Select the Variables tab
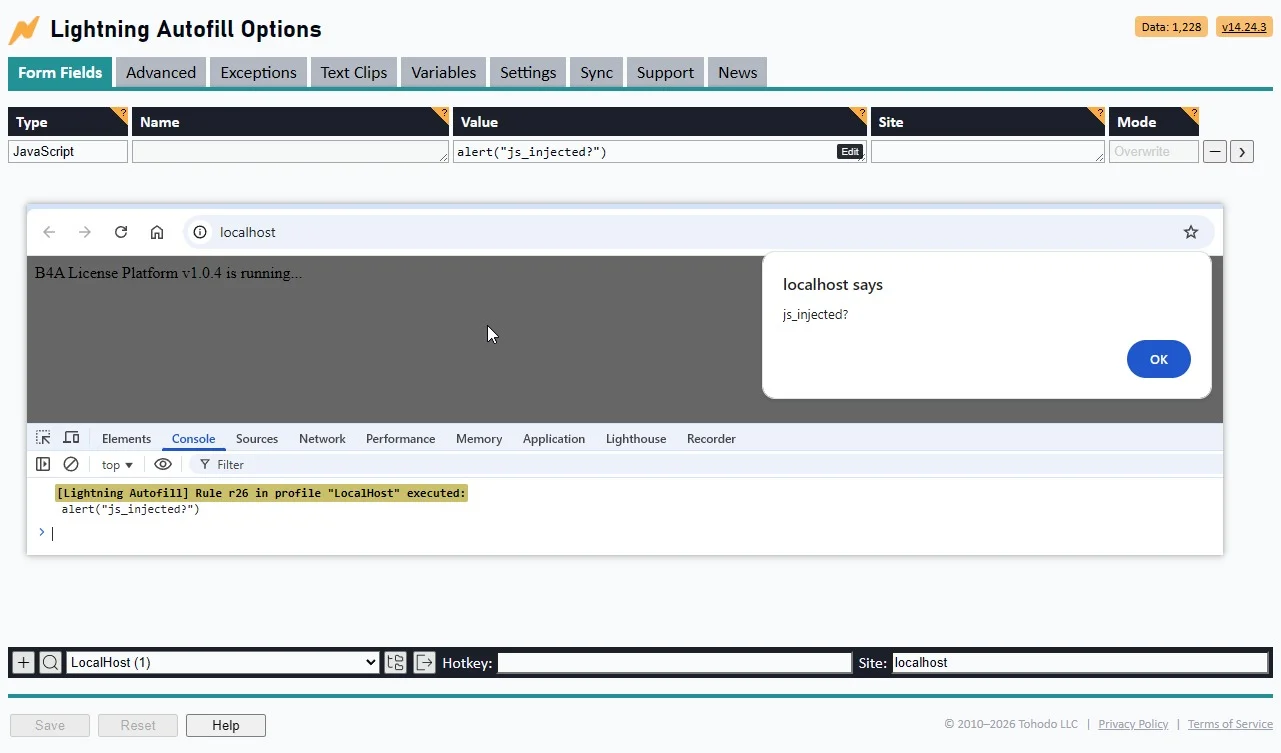The height and width of the screenshot is (753, 1281). (x=444, y=72)
